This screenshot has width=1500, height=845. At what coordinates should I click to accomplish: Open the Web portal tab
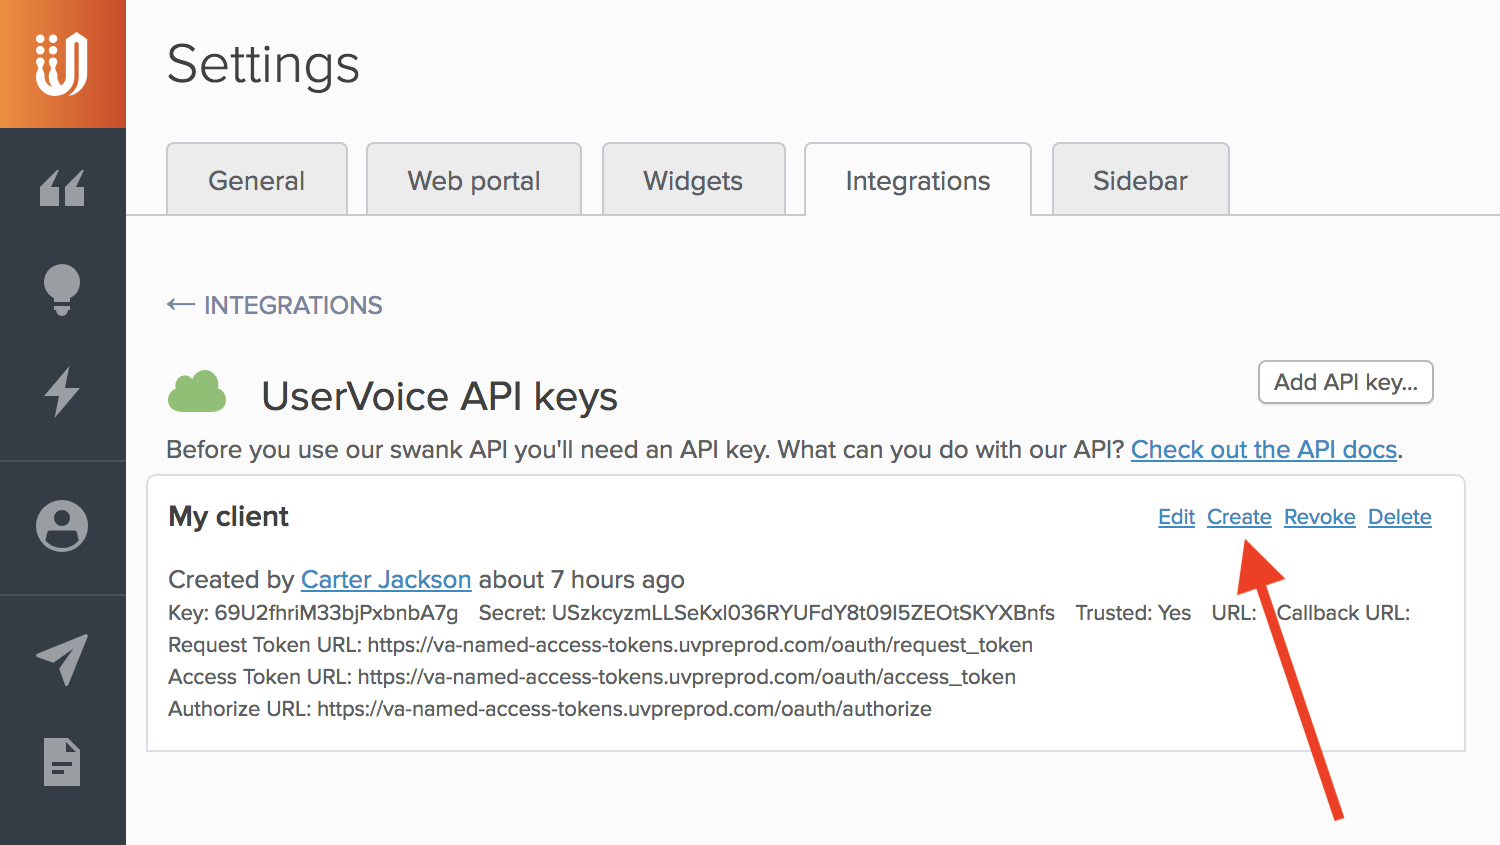click(473, 180)
